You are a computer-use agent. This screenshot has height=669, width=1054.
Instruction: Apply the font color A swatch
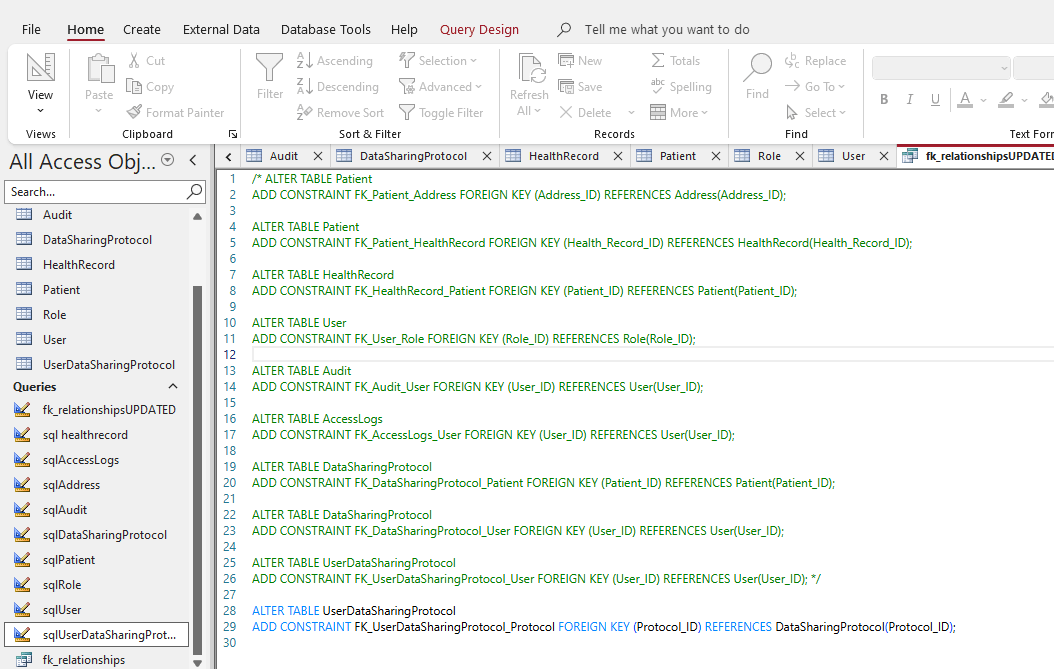[965, 100]
